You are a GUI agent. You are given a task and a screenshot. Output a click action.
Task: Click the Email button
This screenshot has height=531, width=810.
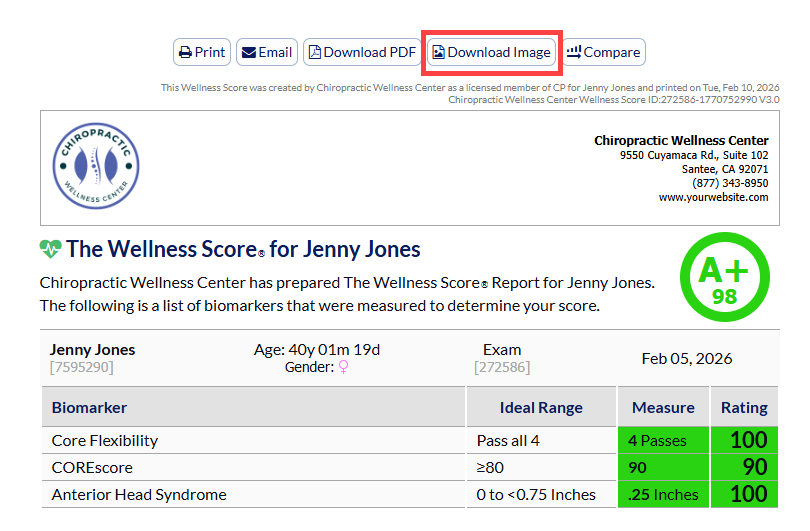click(x=267, y=52)
